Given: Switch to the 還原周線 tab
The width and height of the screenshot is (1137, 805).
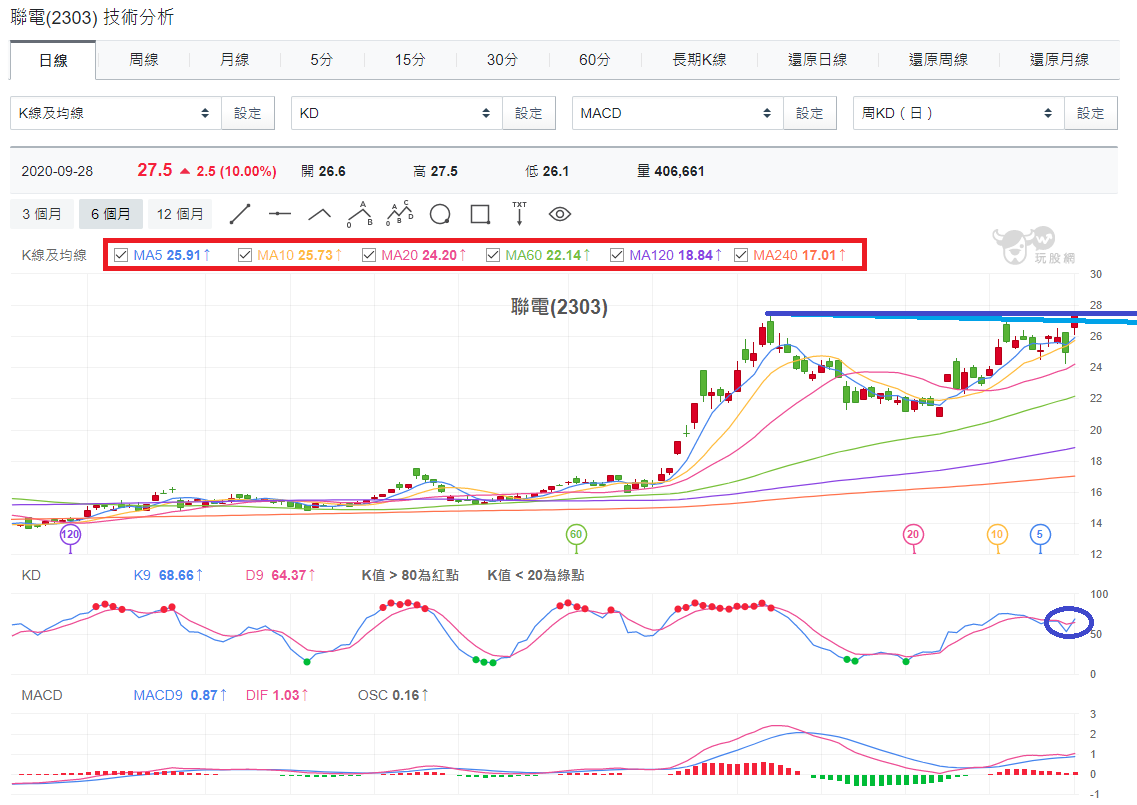Looking at the screenshot, I should tap(938, 59).
